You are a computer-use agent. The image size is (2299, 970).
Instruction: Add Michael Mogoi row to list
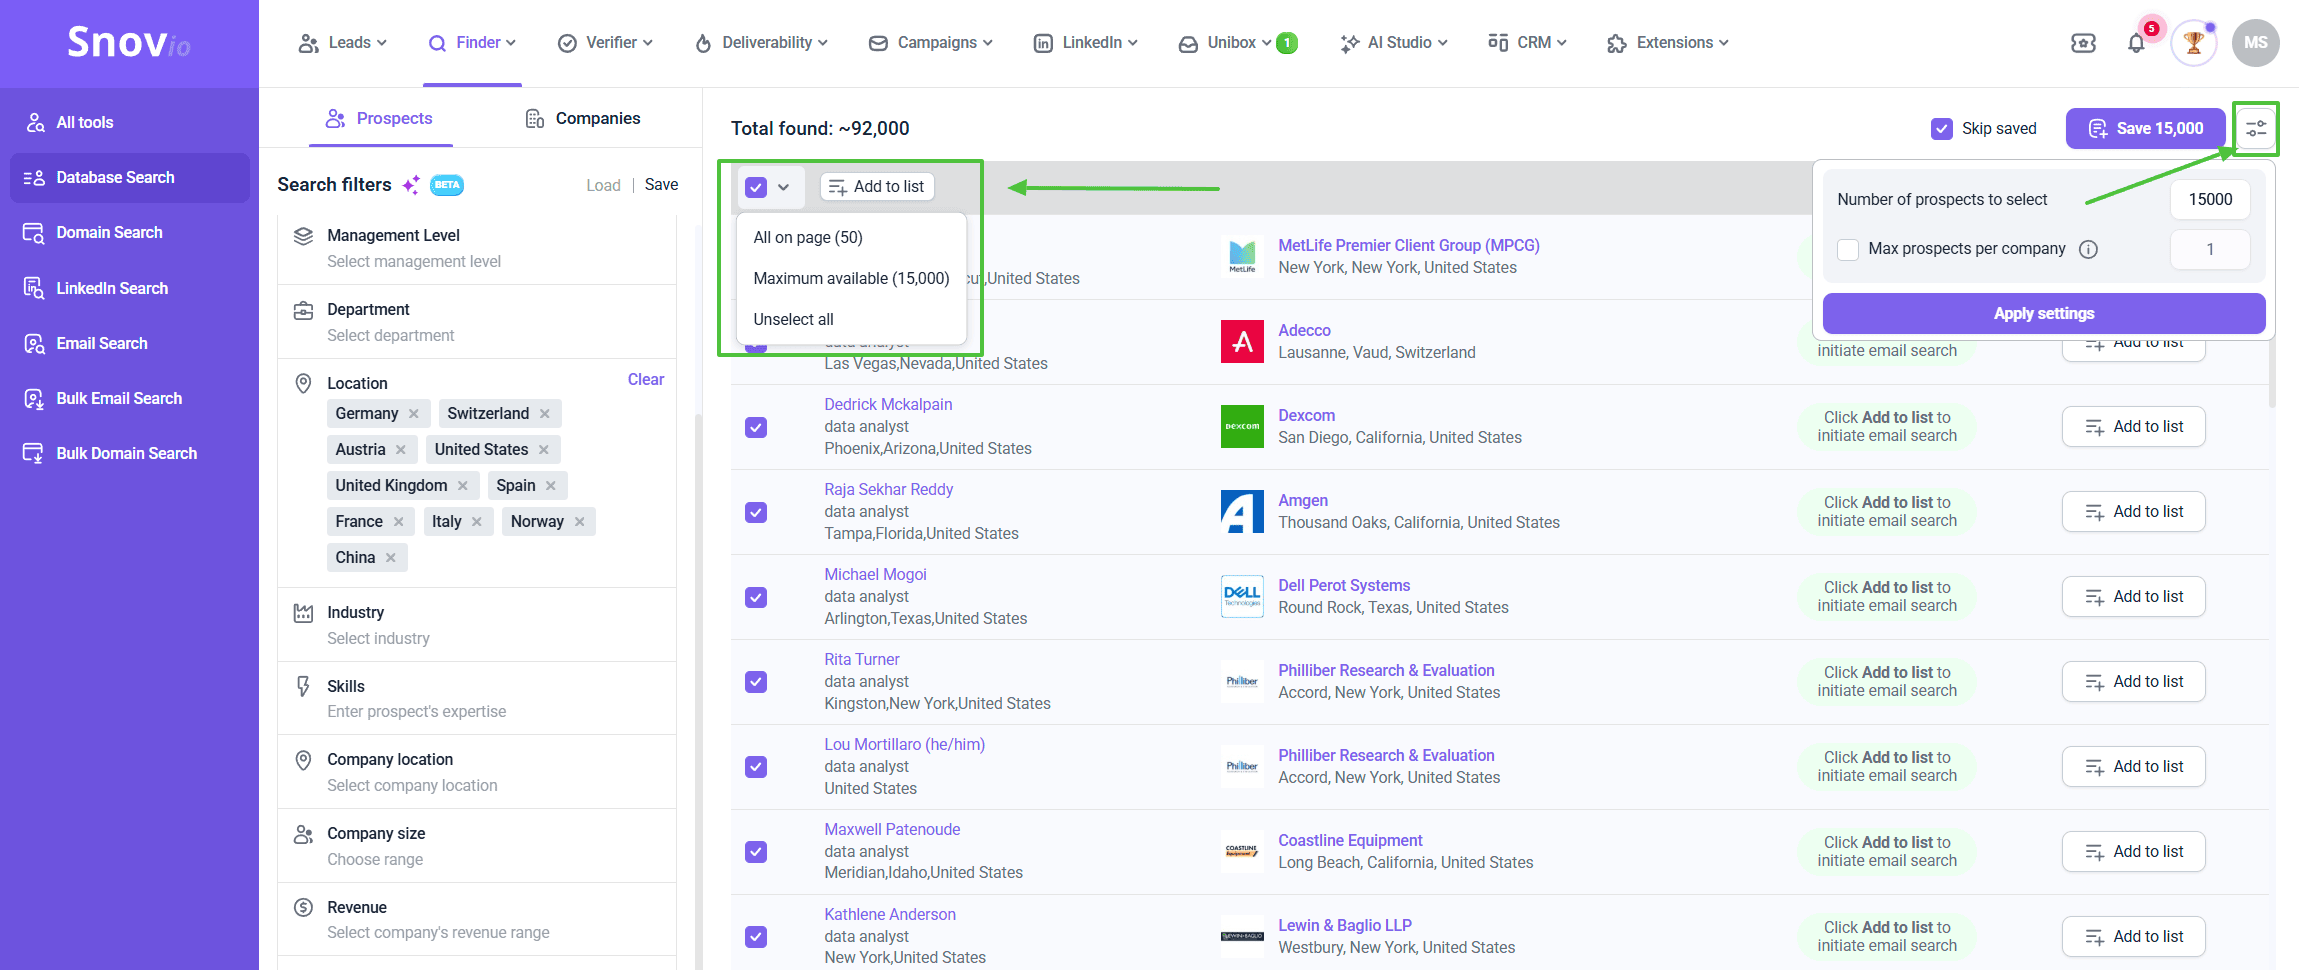coord(2134,597)
